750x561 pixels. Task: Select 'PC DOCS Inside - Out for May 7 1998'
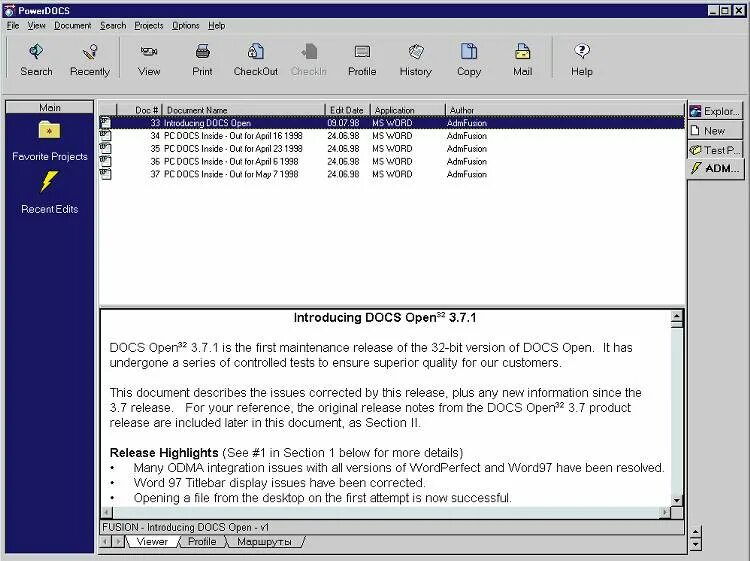pyautogui.click(x=231, y=174)
